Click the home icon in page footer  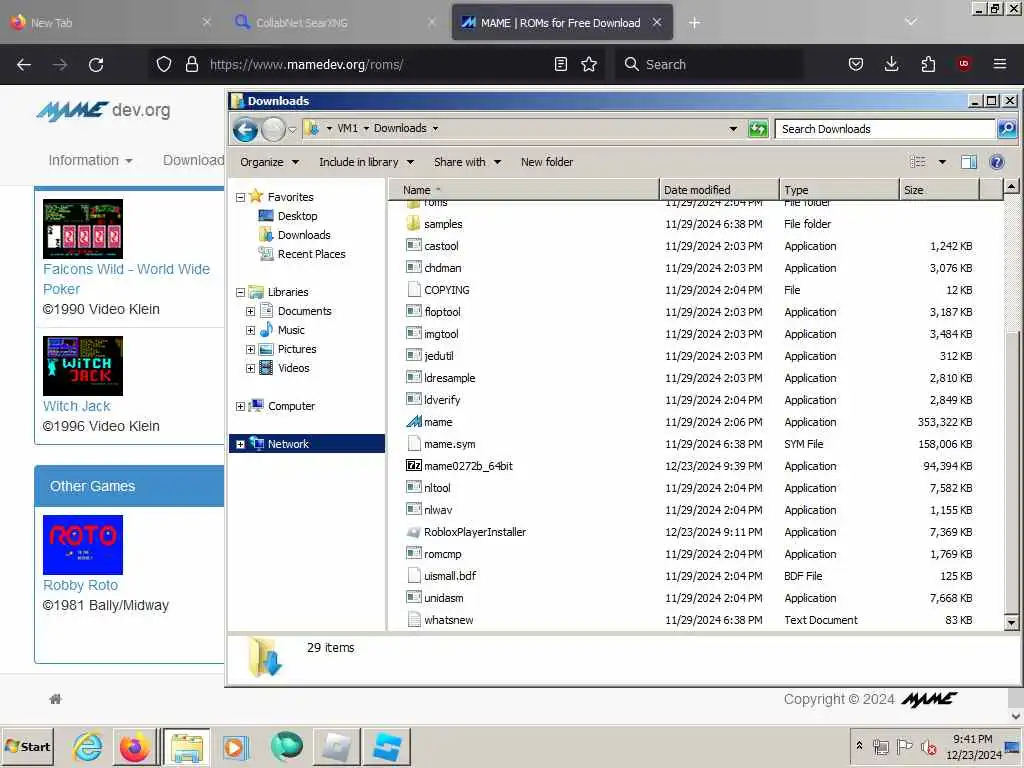[56, 699]
